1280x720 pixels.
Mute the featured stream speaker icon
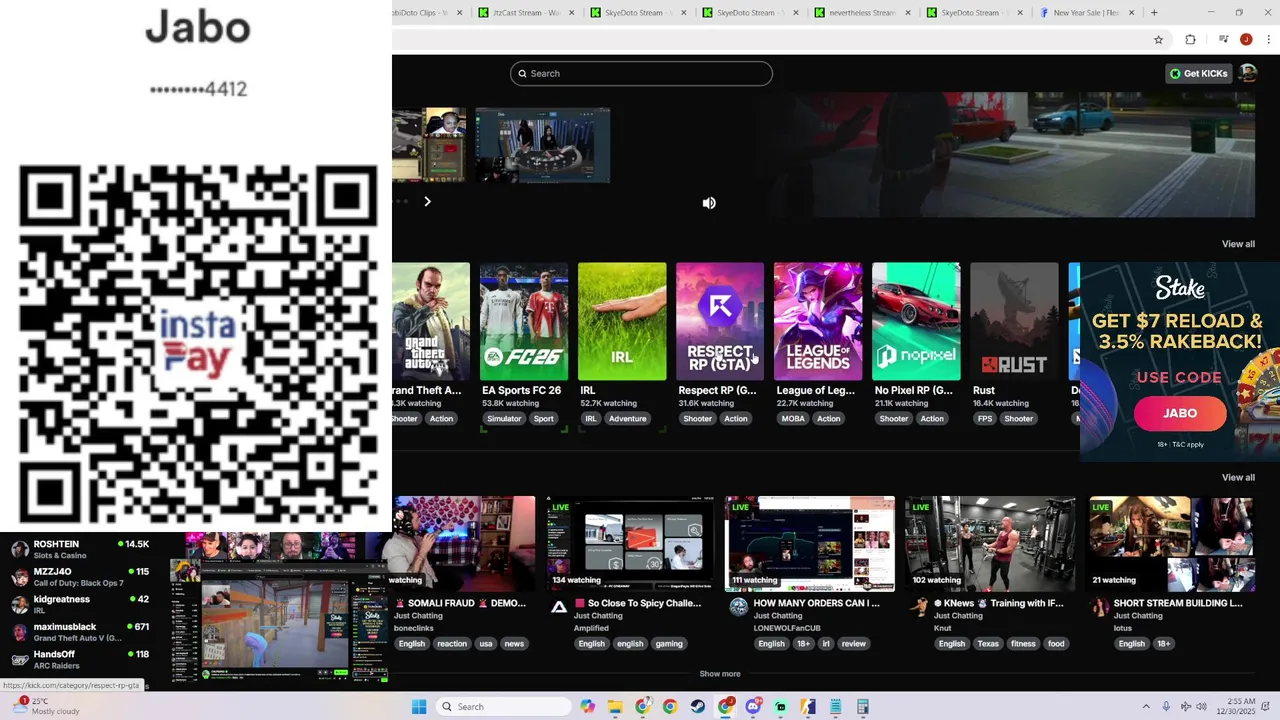coord(709,203)
